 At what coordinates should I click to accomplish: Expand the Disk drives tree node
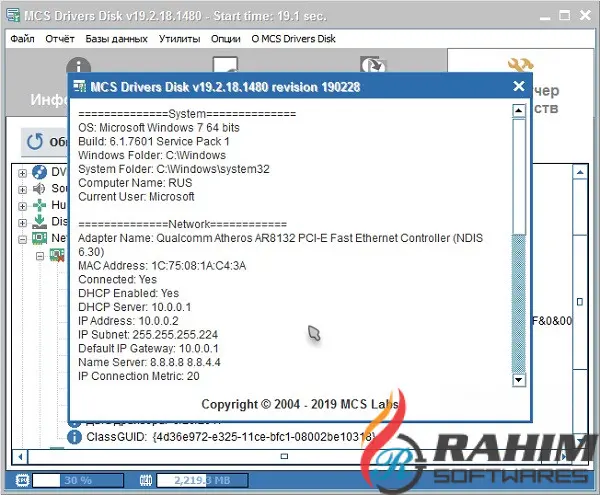point(23,222)
